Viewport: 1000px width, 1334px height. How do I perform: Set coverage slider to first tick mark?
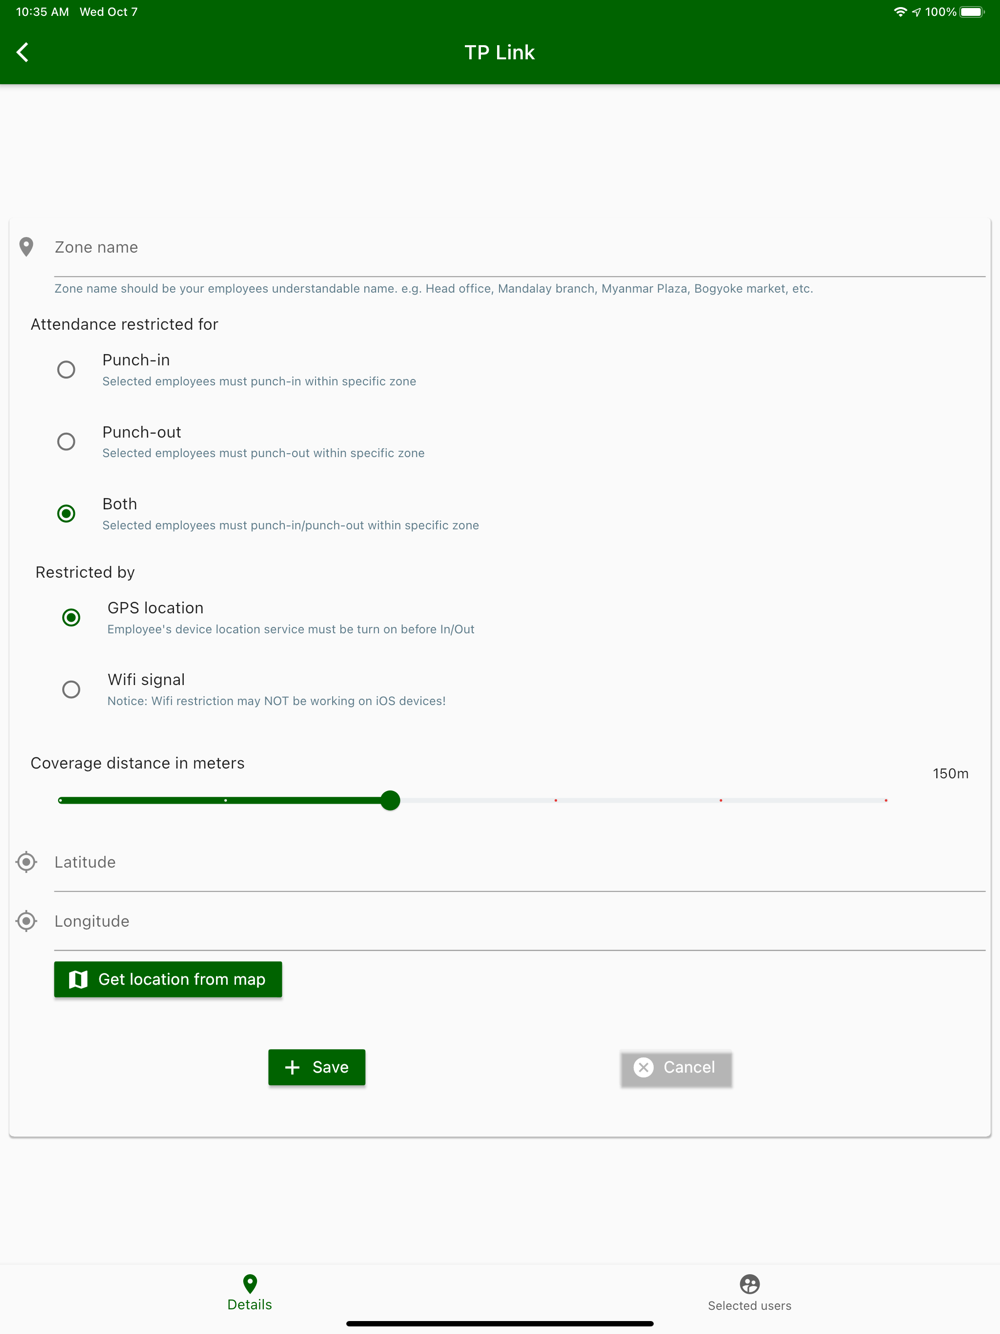pyautogui.click(x=60, y=800)
